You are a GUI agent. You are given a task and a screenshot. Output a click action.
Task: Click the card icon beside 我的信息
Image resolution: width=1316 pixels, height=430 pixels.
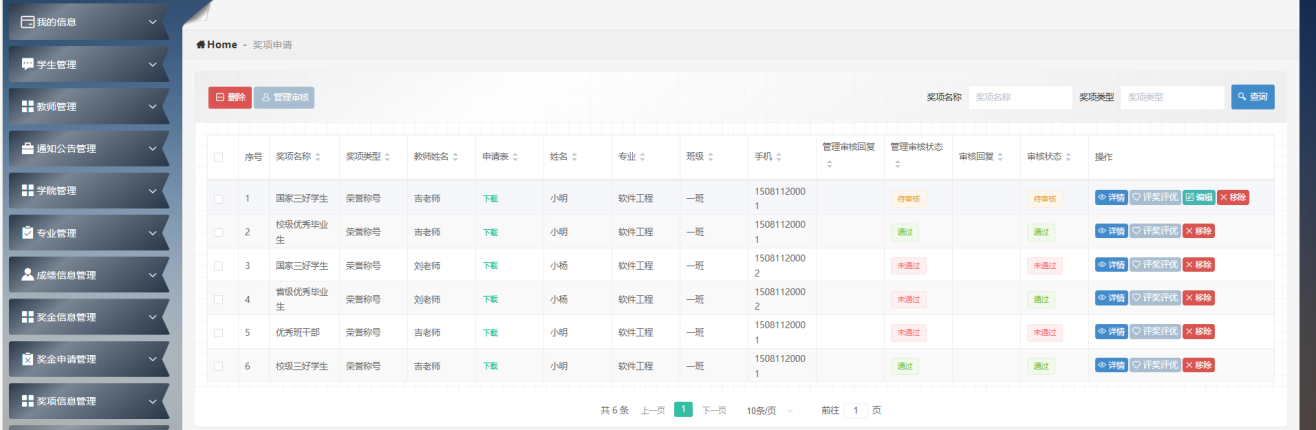click(x=28, y=22)
